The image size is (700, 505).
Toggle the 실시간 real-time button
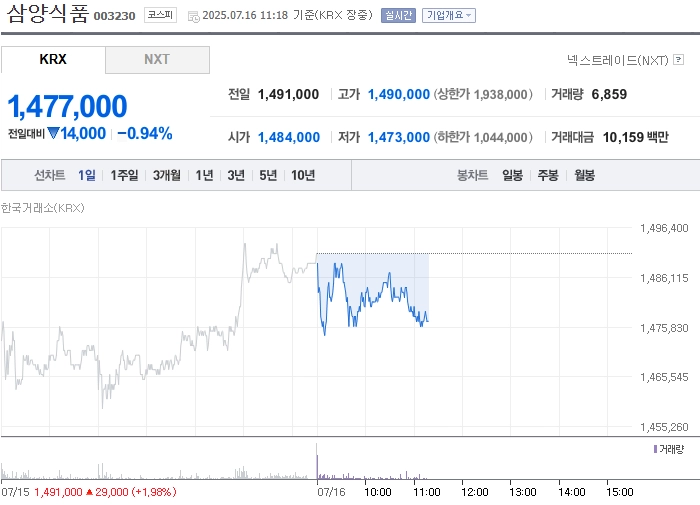click(398, 16)
